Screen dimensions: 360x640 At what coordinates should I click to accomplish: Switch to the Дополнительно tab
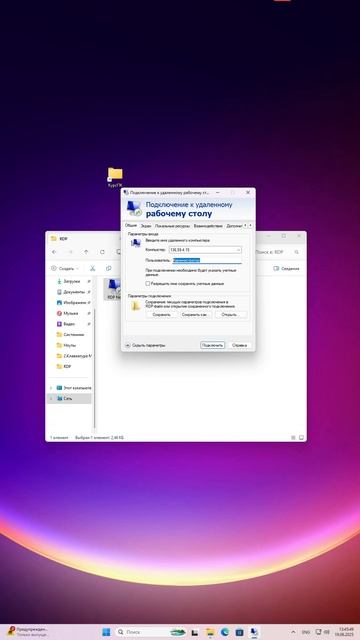coord(234,226)
